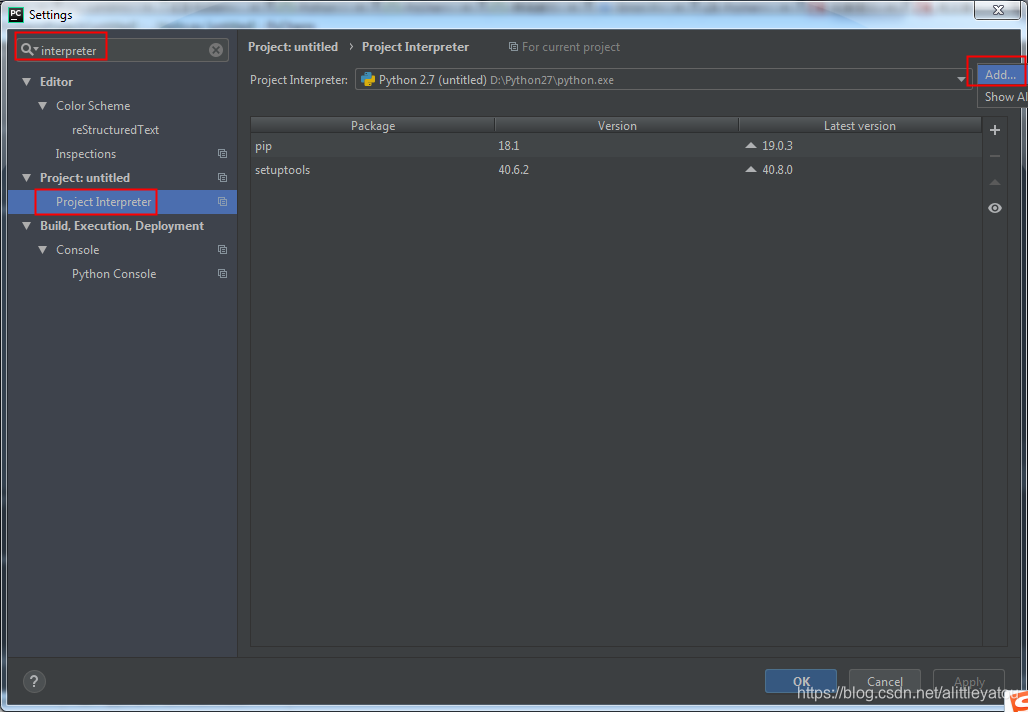
Task: Collapse Build, Execution, Deployment section
Action: point(26,226)
